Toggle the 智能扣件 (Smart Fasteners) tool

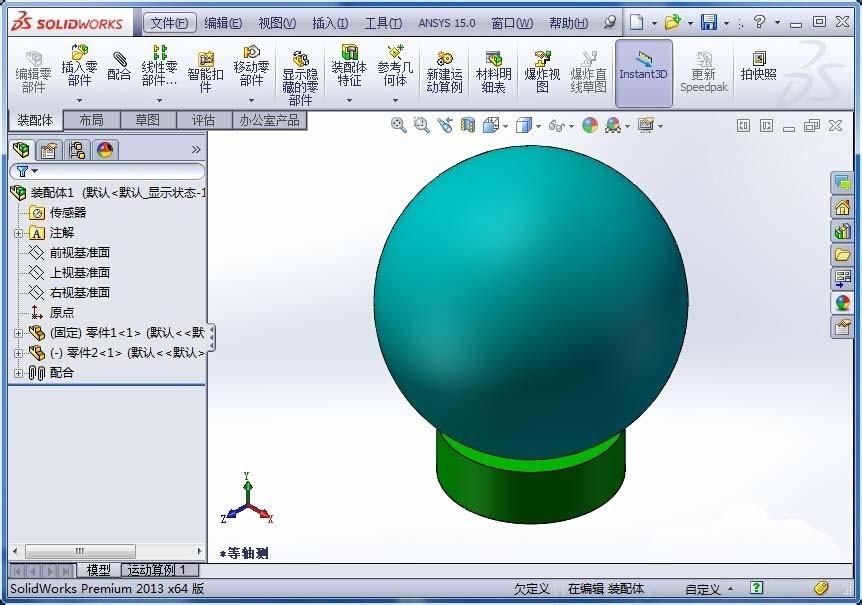205,70
